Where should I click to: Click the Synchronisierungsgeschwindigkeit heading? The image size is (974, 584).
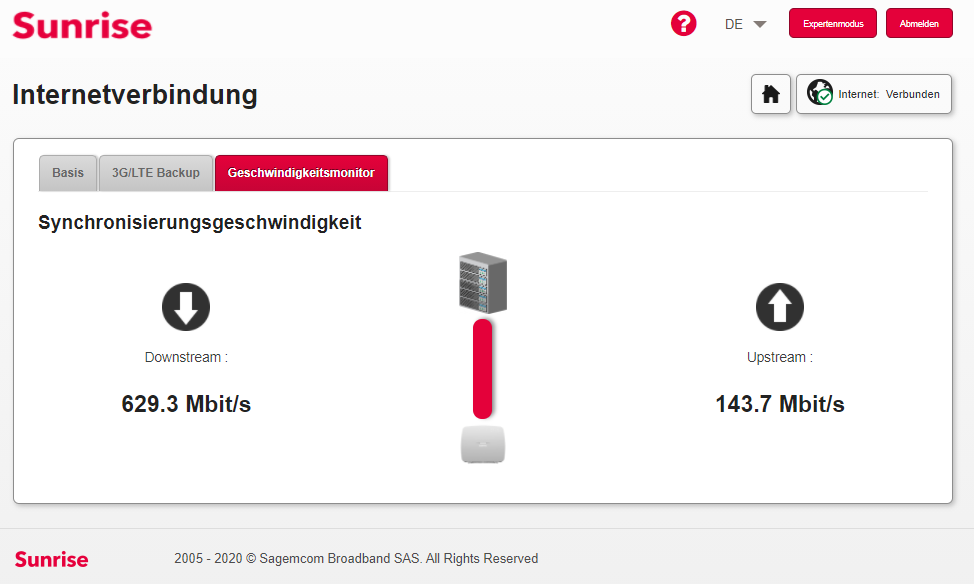click(200, 222)
